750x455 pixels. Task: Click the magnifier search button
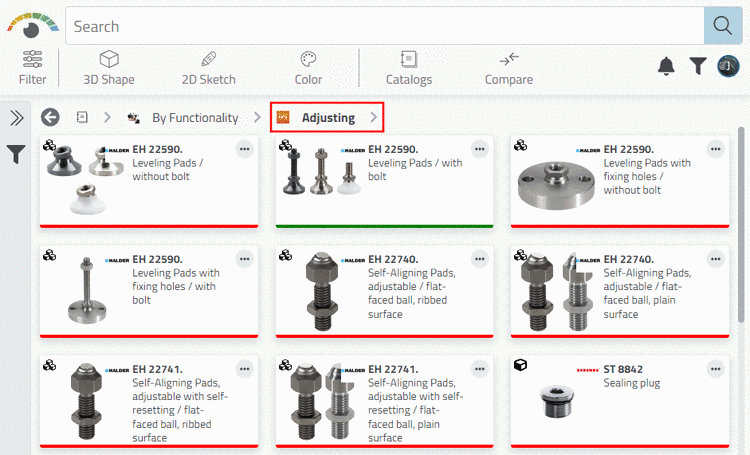(722, 26)
